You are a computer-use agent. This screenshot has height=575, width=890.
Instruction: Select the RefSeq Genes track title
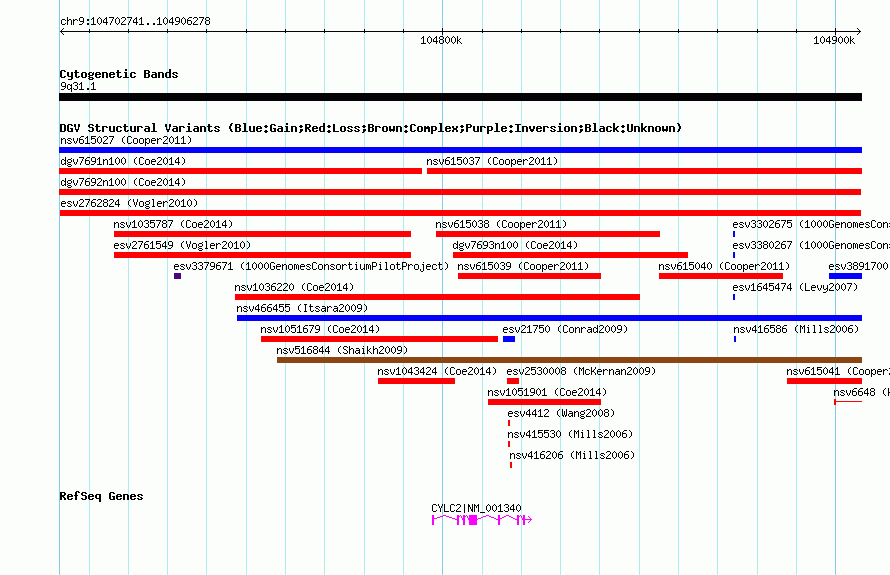tap(102, 496)
